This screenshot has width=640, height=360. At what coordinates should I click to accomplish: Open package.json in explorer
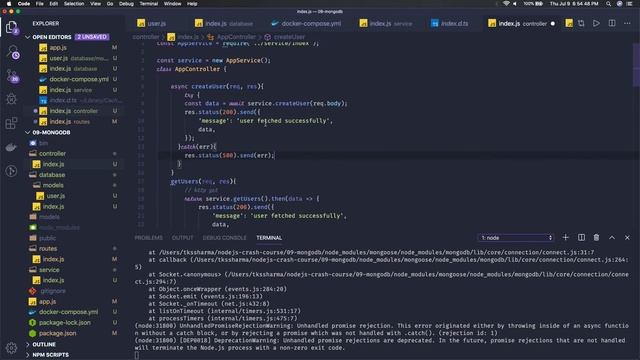coord(58,333)
